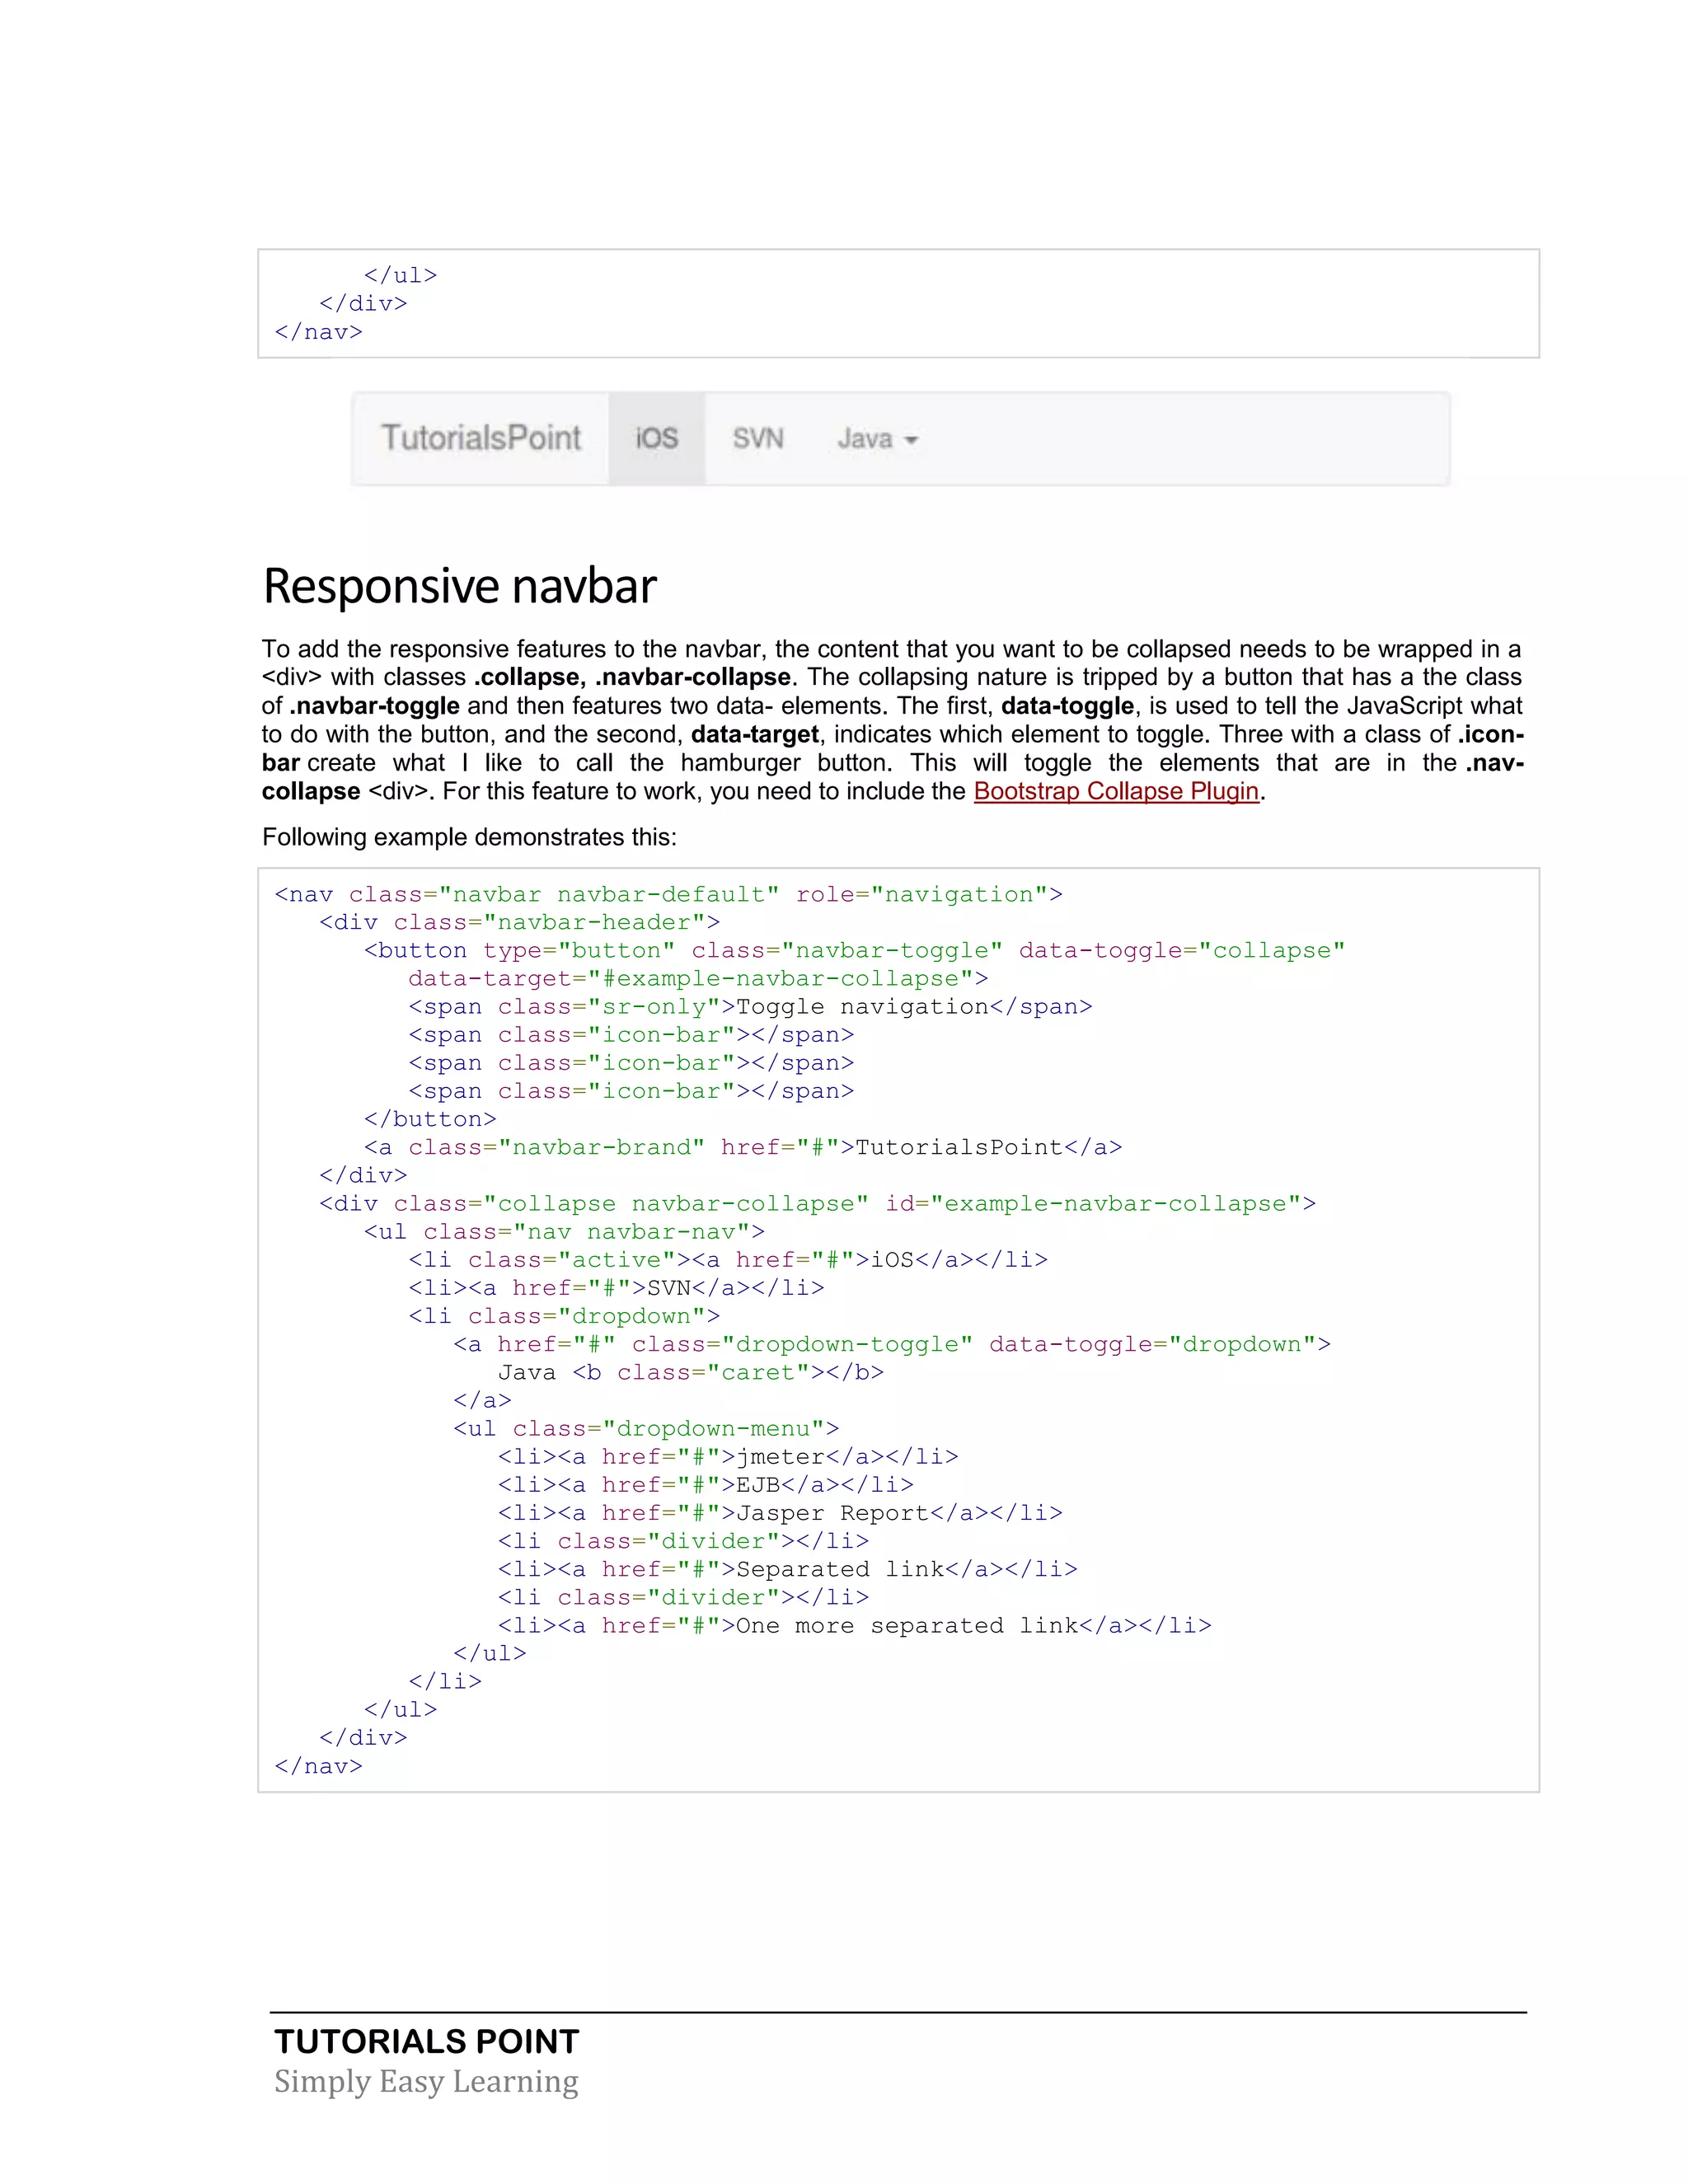Click the closing button tag code line

click(x=430, y=1120)
